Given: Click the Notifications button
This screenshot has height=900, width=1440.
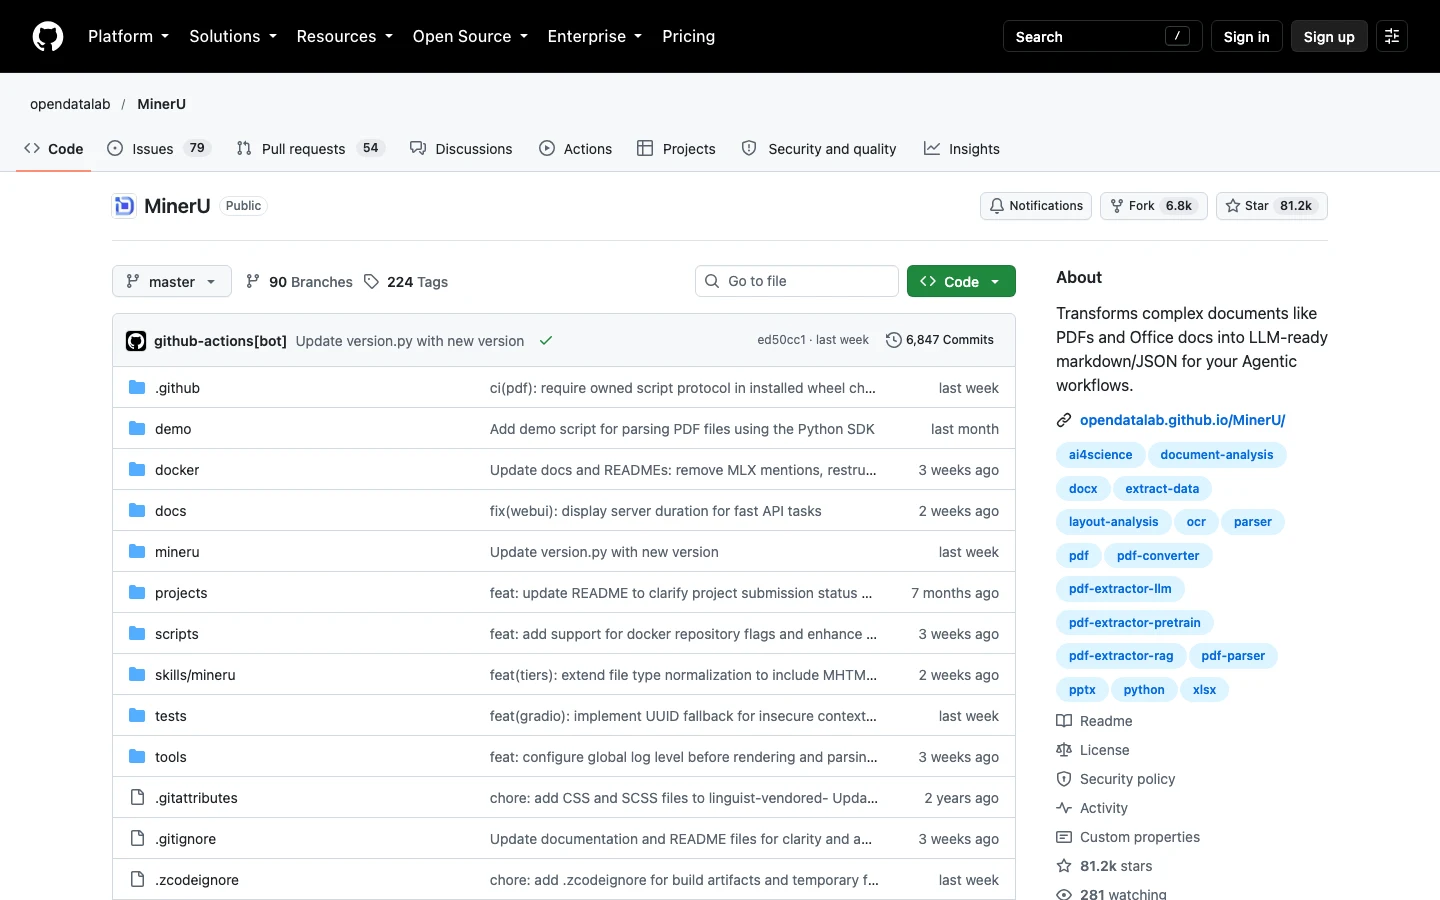Looking at the screenshot, I should click(1036, 206).
